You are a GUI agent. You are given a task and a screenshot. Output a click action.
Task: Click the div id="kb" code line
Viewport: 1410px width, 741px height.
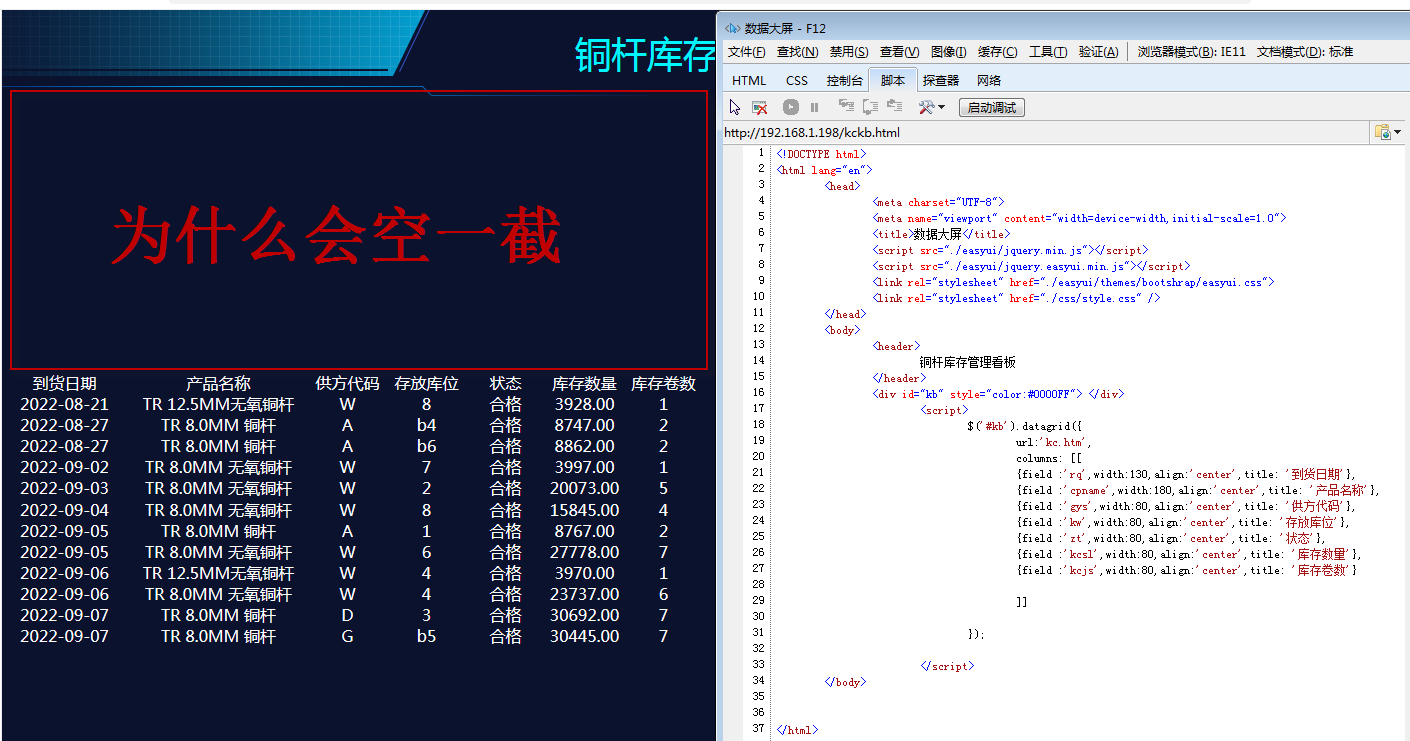(x=998, y=394)
